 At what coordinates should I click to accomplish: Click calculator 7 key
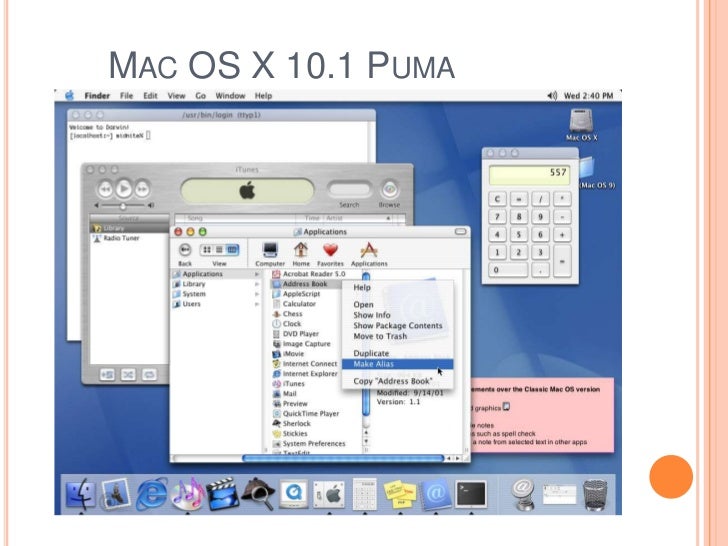click(497, 217)
